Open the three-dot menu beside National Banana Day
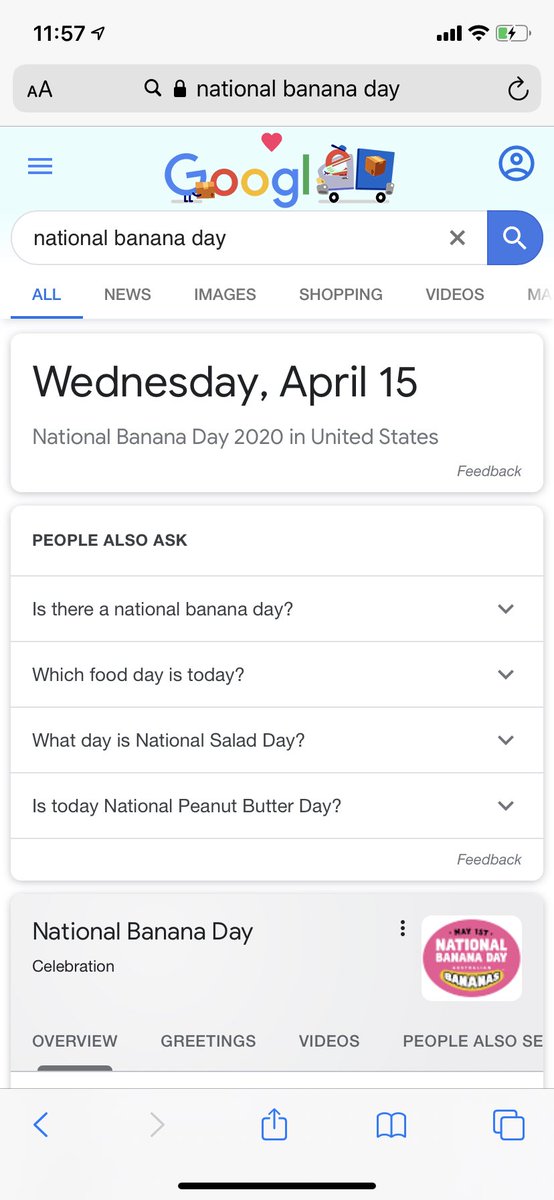The height and width of the screenshot is (1200, 554). tap(402, 928)
